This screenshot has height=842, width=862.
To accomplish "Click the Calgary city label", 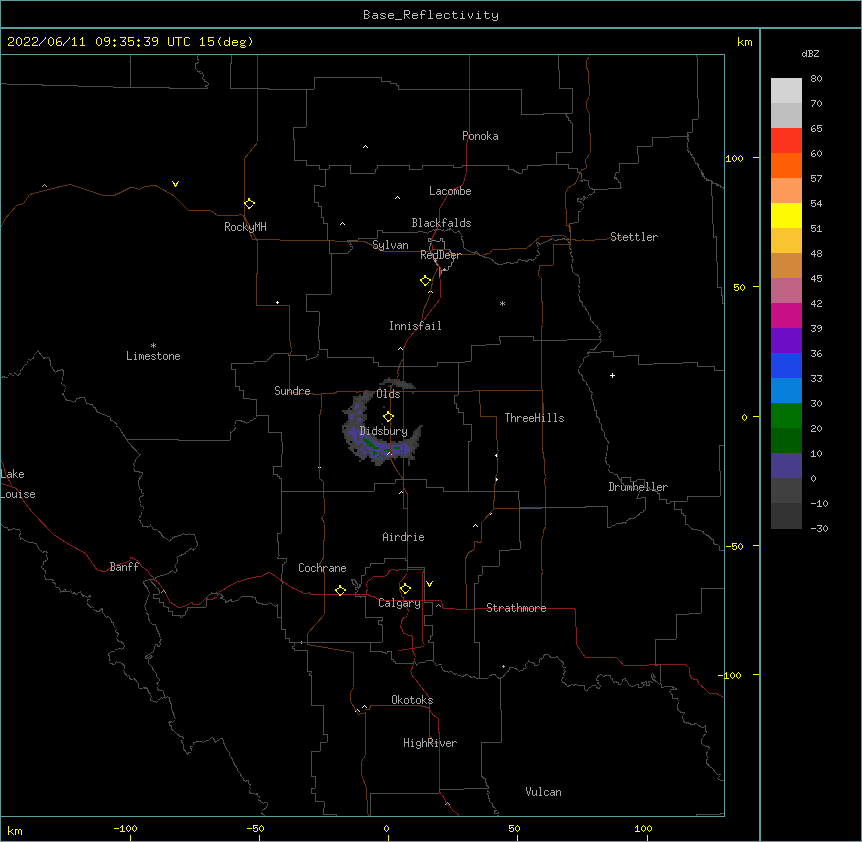I will click(x=400, y=603).
